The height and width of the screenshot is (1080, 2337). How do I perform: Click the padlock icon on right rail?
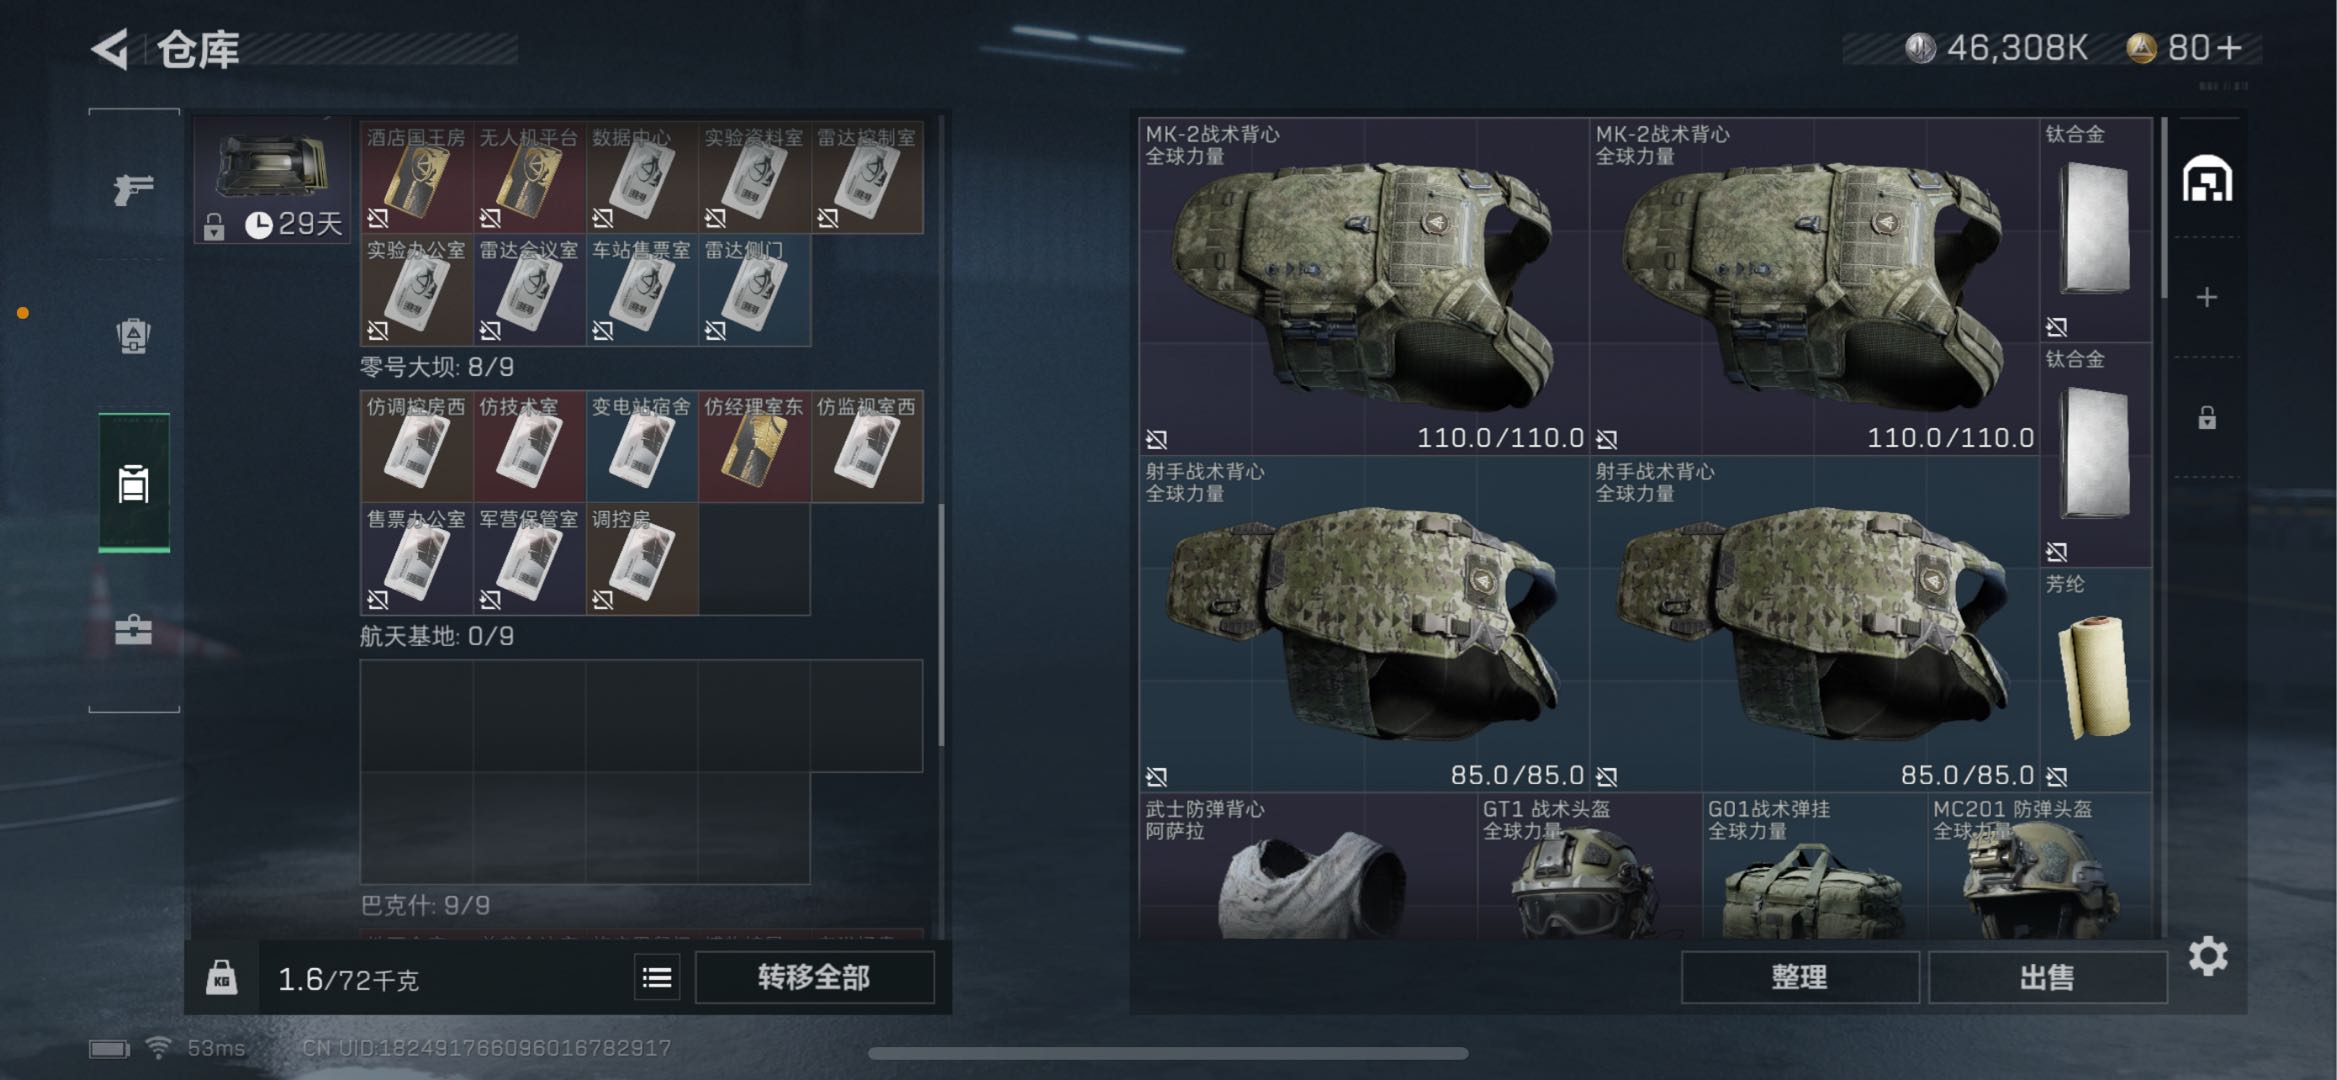point(2206,417)
